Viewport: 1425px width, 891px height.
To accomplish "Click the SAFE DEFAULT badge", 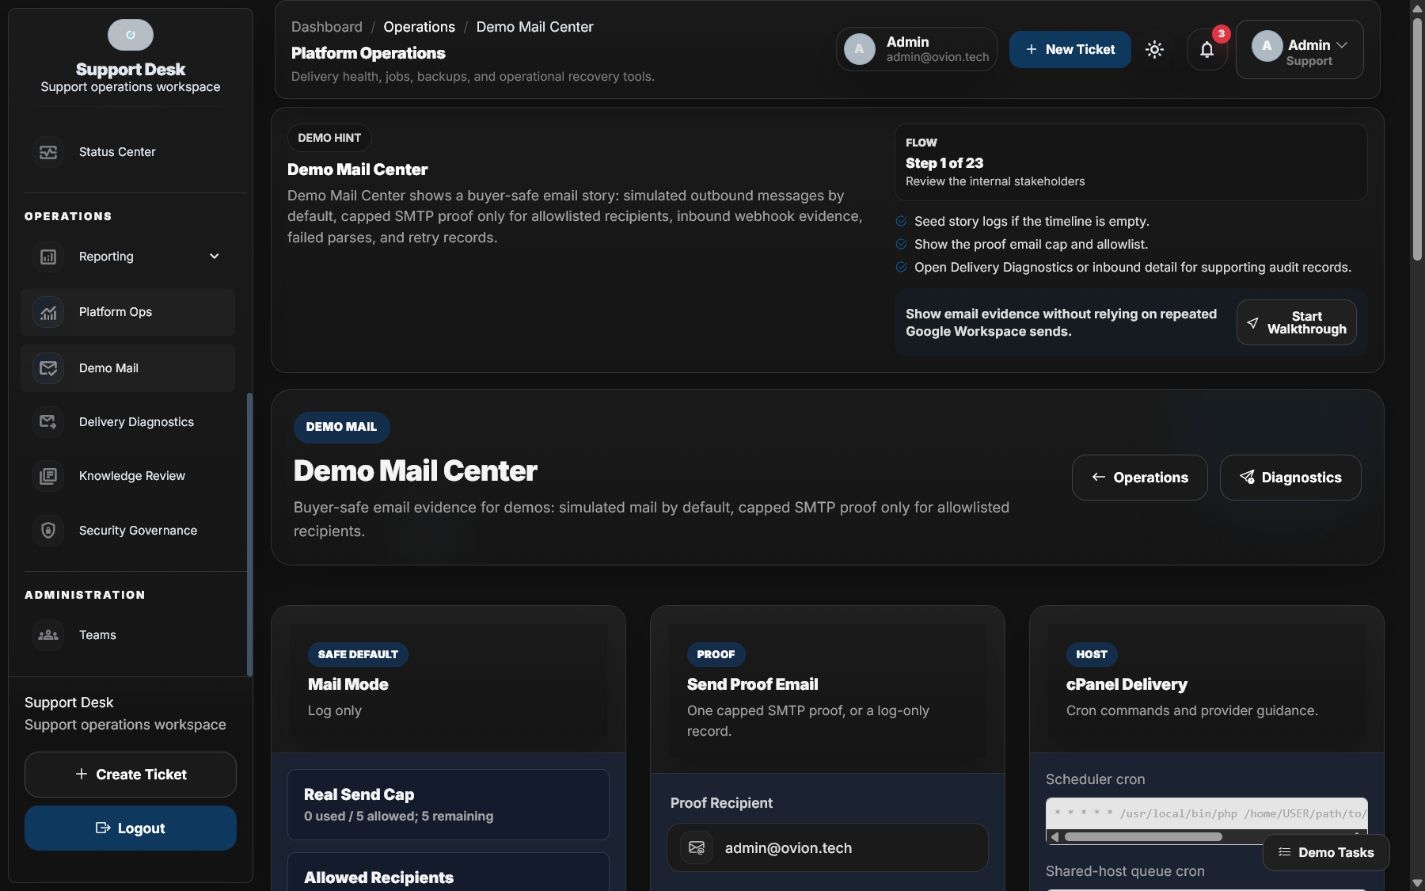I will [x=358, y=654].
